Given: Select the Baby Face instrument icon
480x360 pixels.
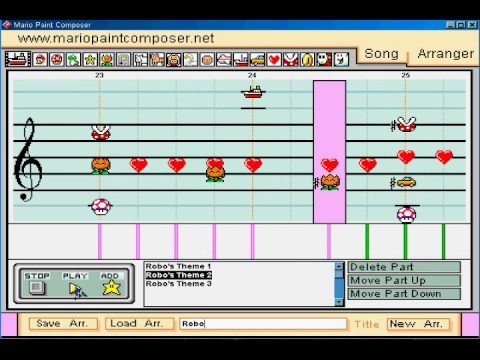Looking at the screenshot, I should coord(207,60).
